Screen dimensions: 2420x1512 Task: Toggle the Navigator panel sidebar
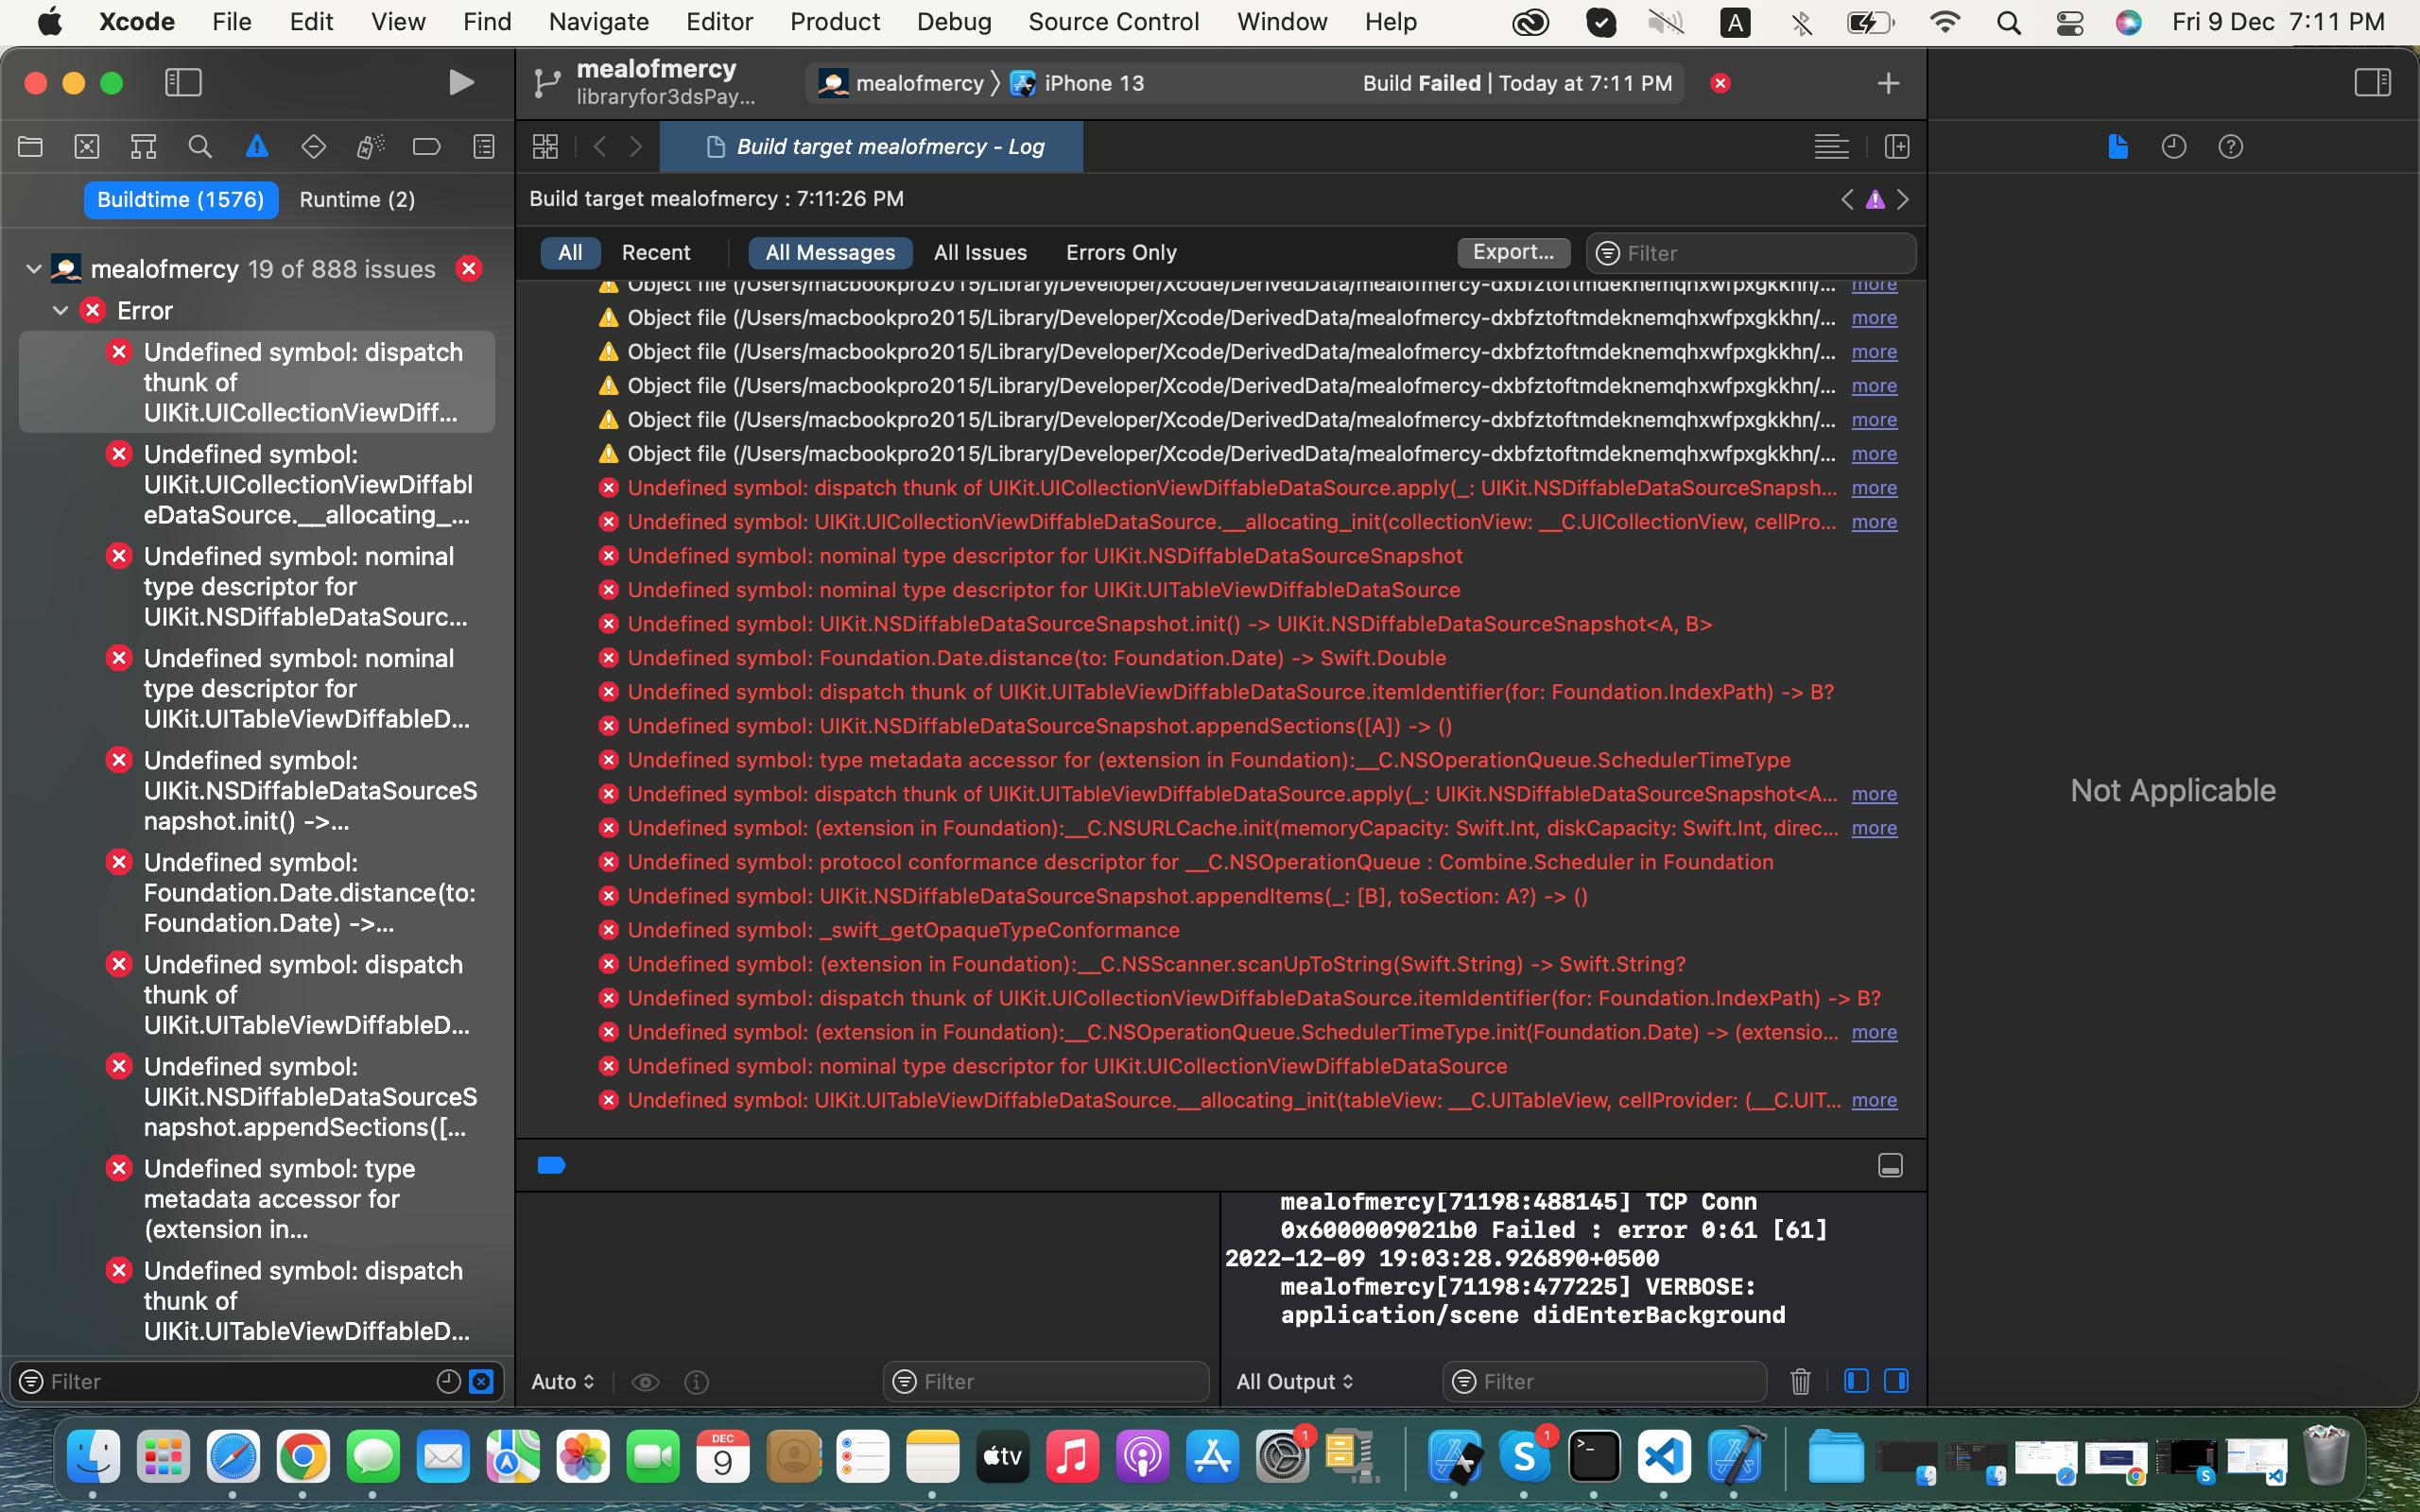coord(183,82)
